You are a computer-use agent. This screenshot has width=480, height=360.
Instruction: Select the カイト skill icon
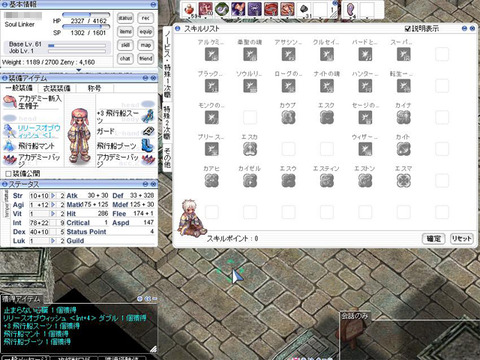click(404, 149)
